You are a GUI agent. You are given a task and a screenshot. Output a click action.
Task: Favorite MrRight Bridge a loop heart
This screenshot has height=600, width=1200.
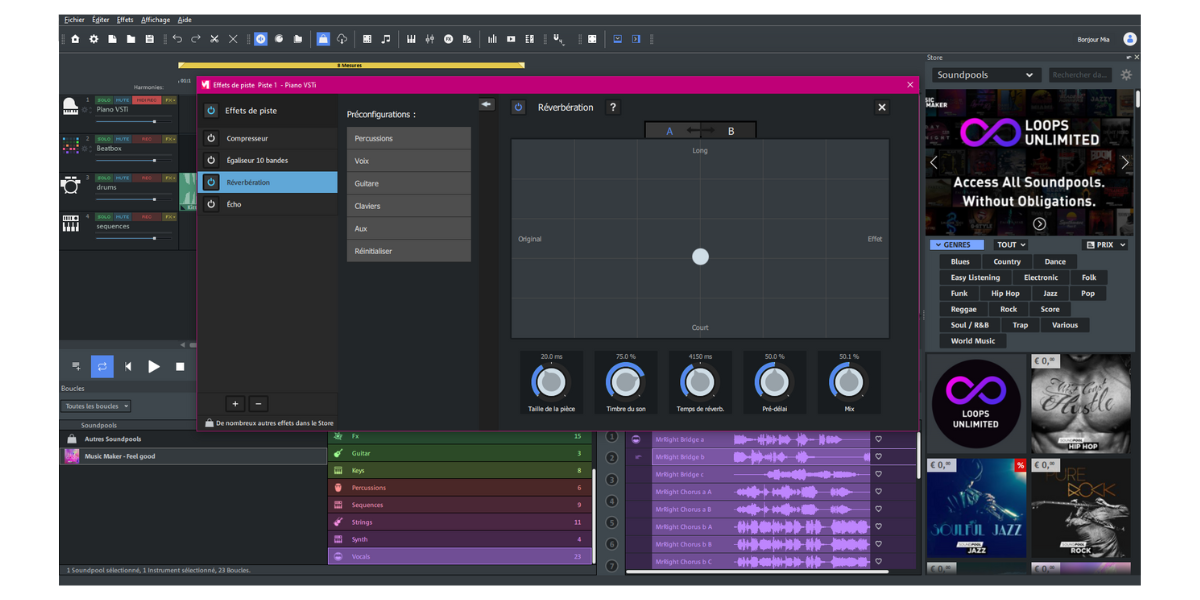(879, 439)
